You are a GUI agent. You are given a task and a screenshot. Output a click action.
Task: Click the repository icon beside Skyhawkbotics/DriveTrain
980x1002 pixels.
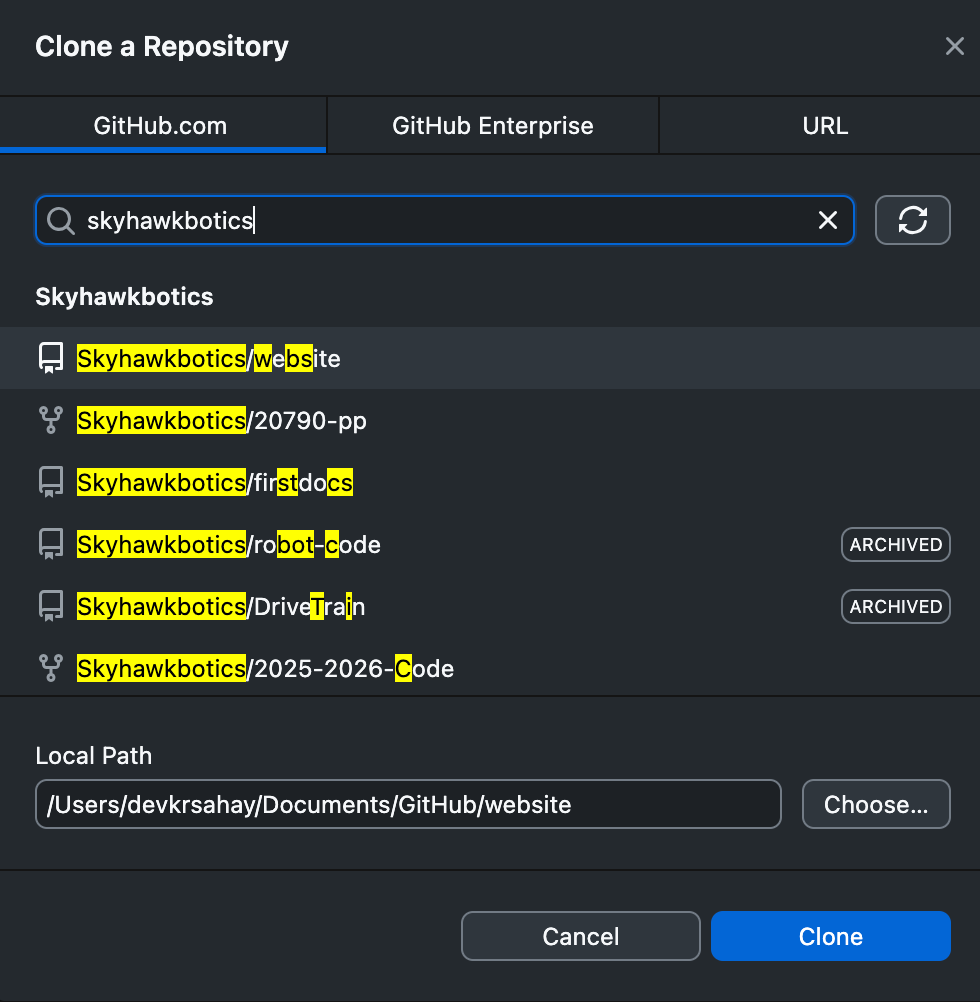point(50,605)
